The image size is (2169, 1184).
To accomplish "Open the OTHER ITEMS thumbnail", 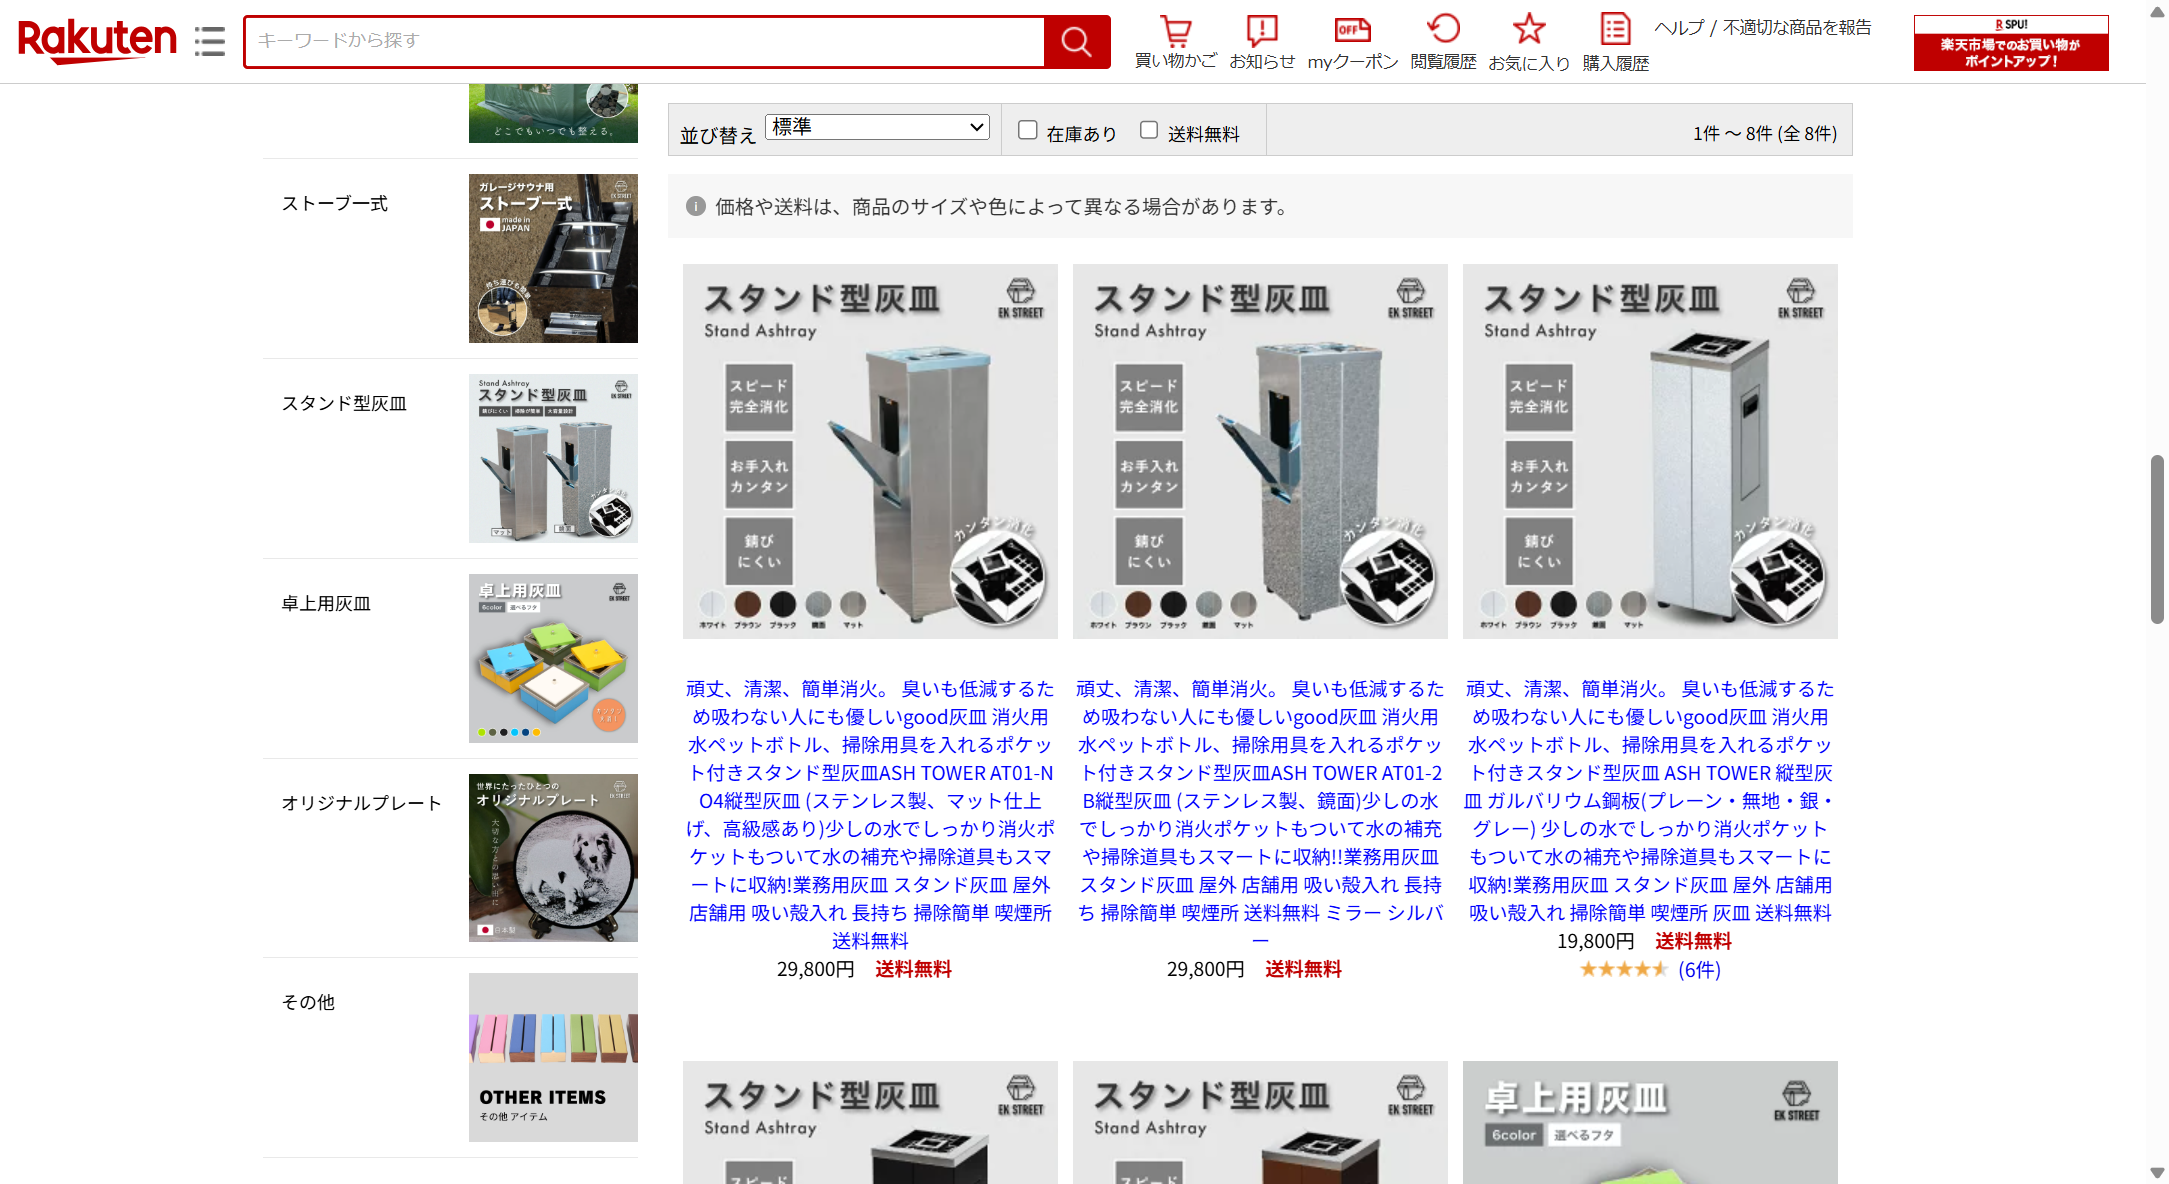I will click(553, 1057).
